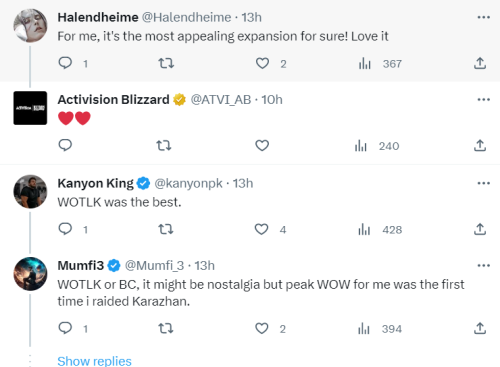500x367 pixels.
Task: Open more options for Halendheime's tweet
Action: [x=483, y=17]
